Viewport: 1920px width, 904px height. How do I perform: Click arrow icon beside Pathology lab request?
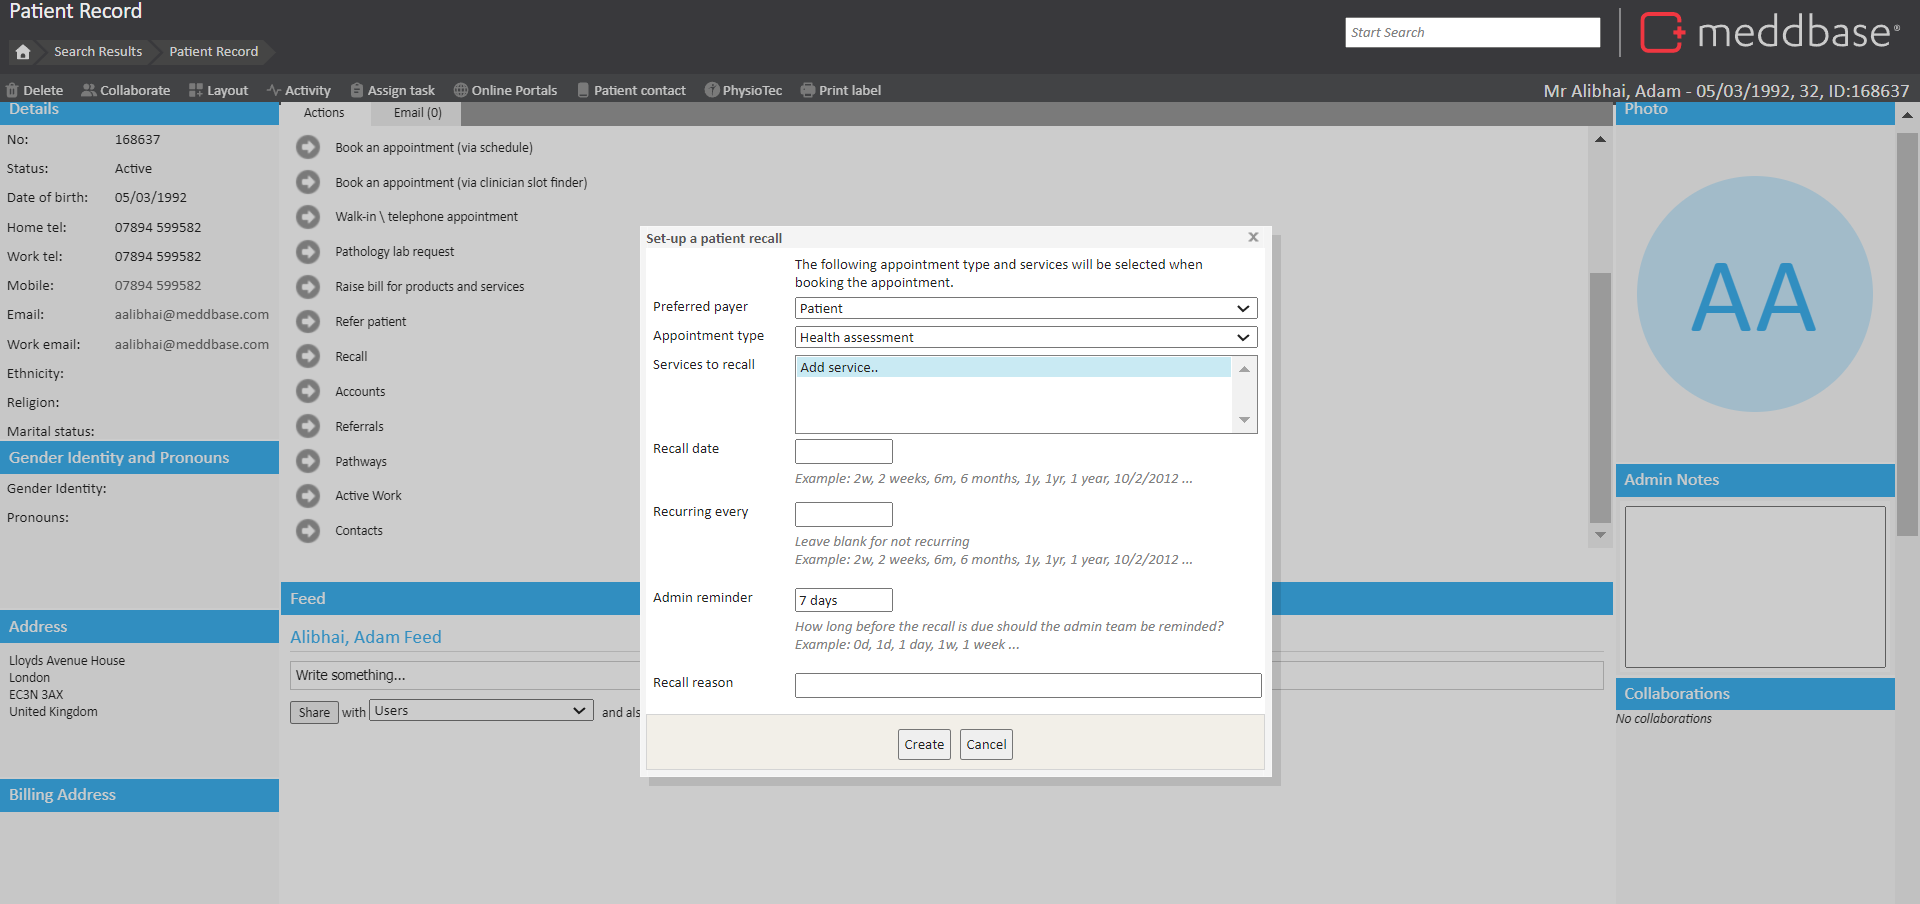click(x=308, y=252)
